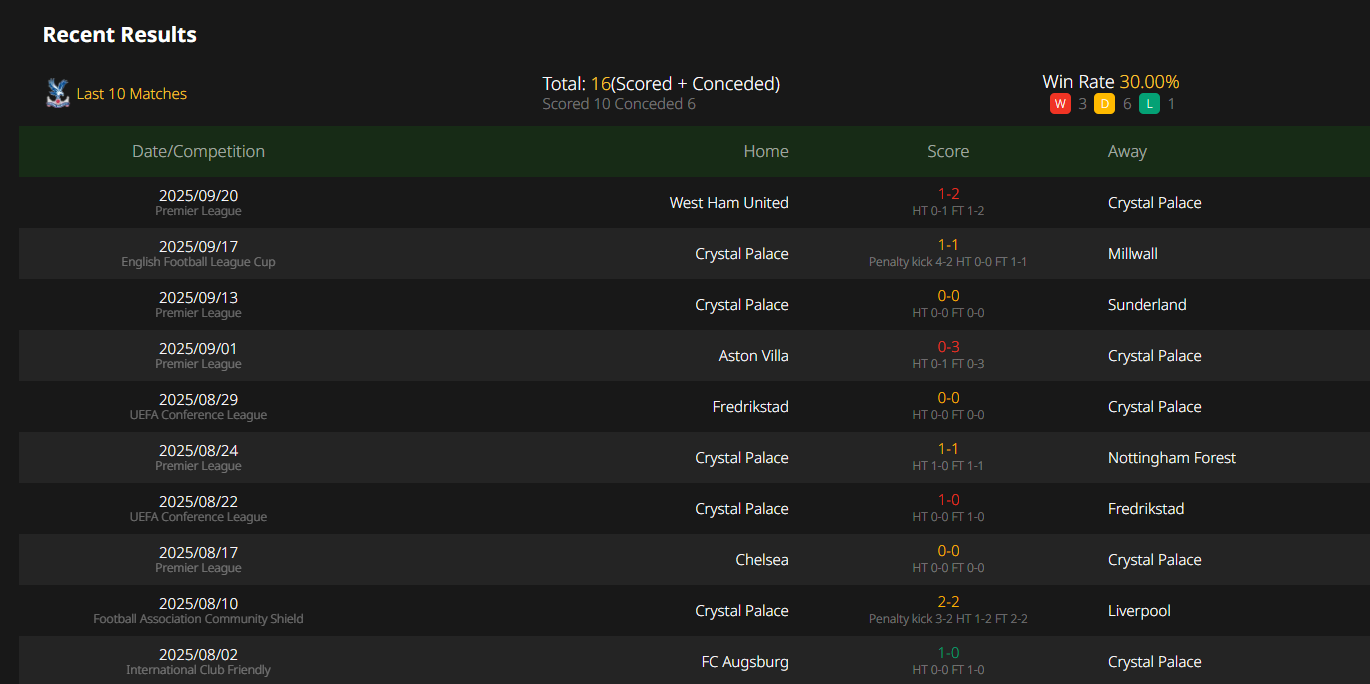Select Chelsea in the home column
The image size is (1370, 684).
(762, 560)
